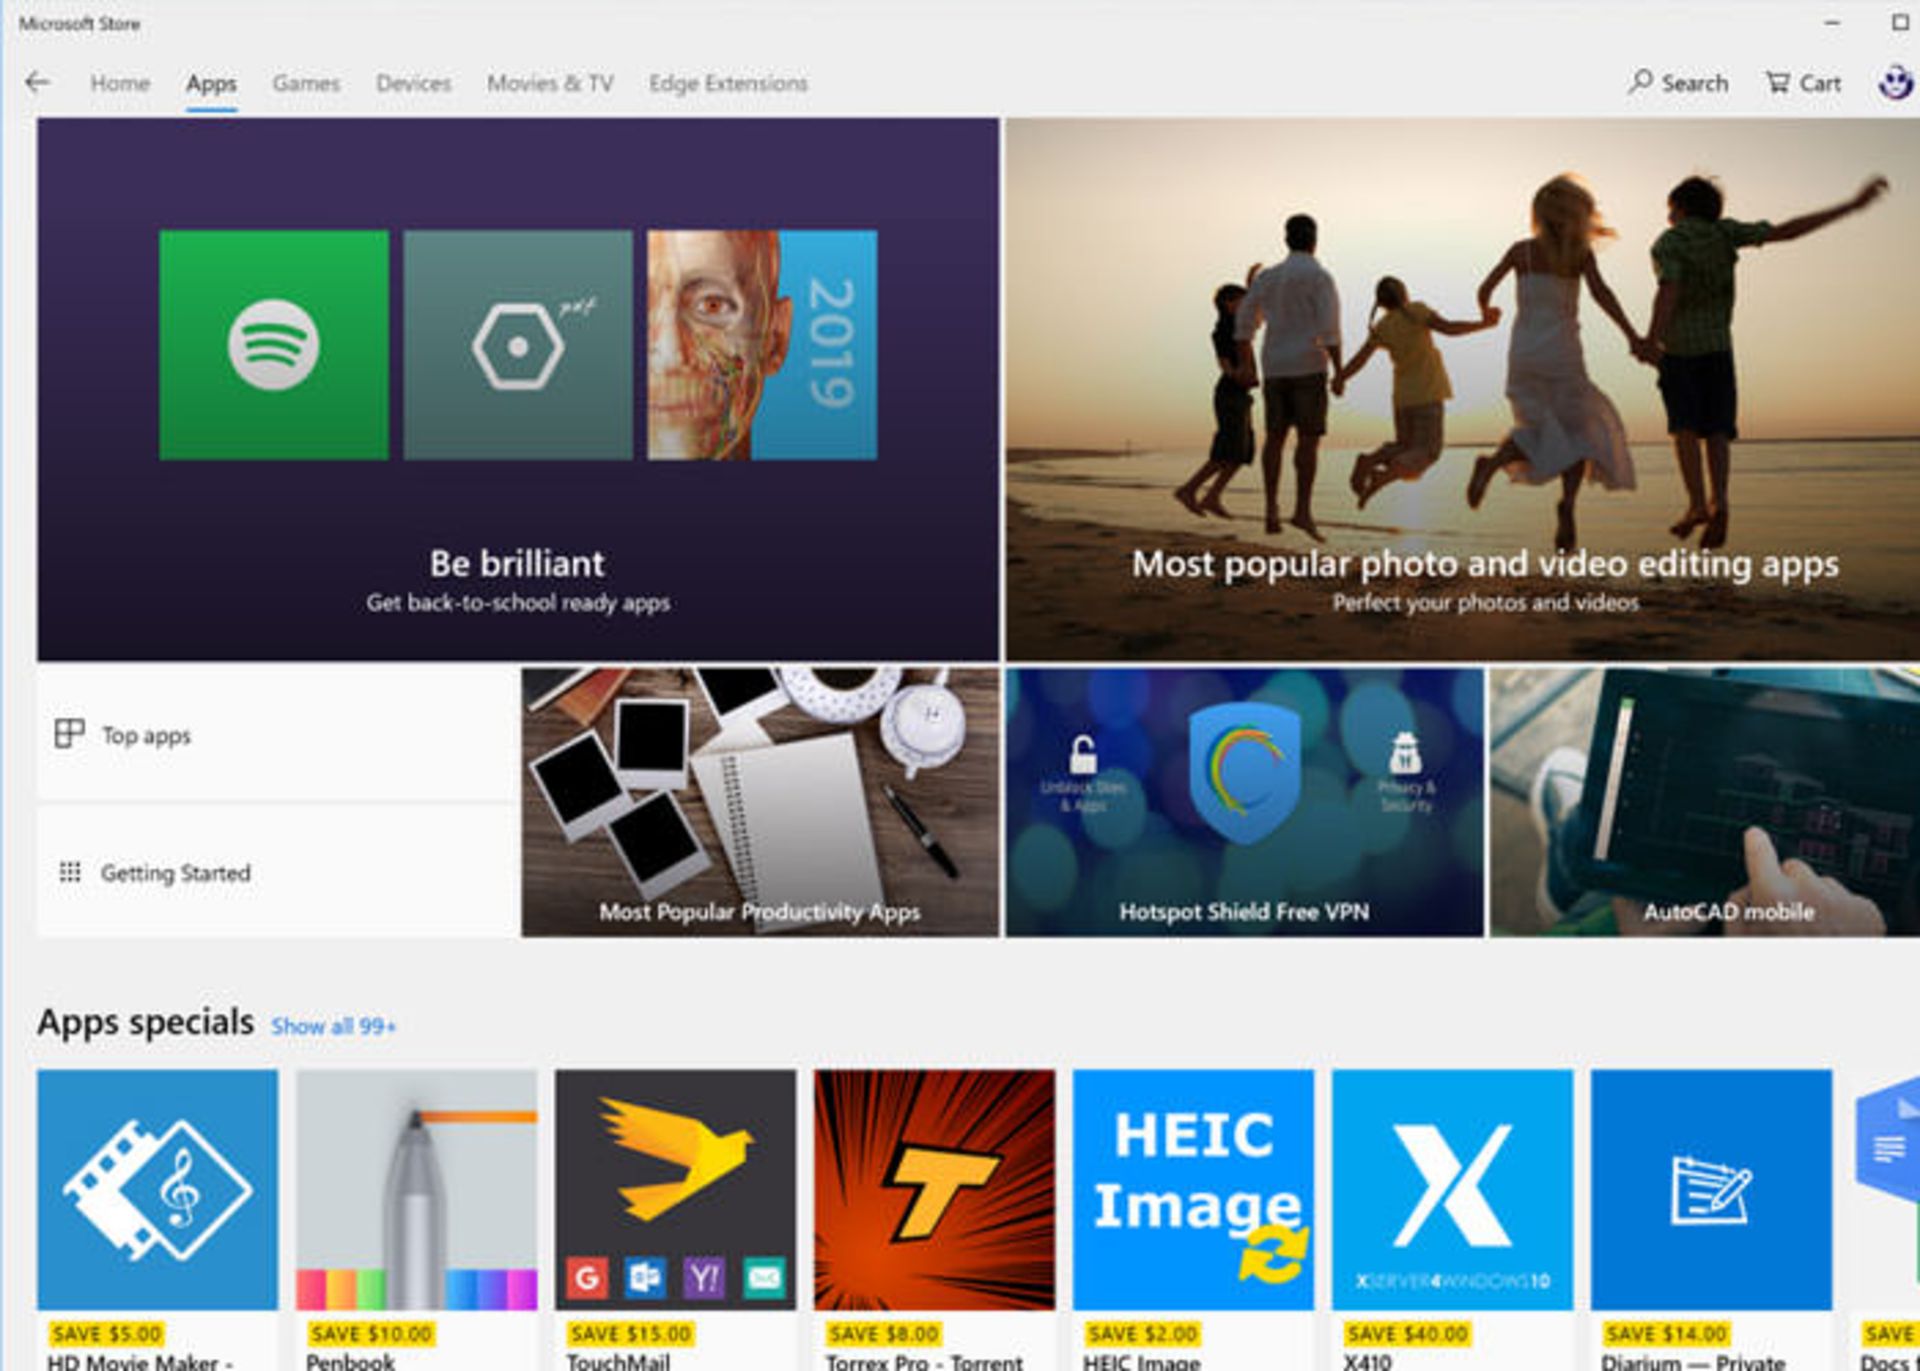Go back with the back arrow
This screenshot has width=1920, height=1371.
38,82
